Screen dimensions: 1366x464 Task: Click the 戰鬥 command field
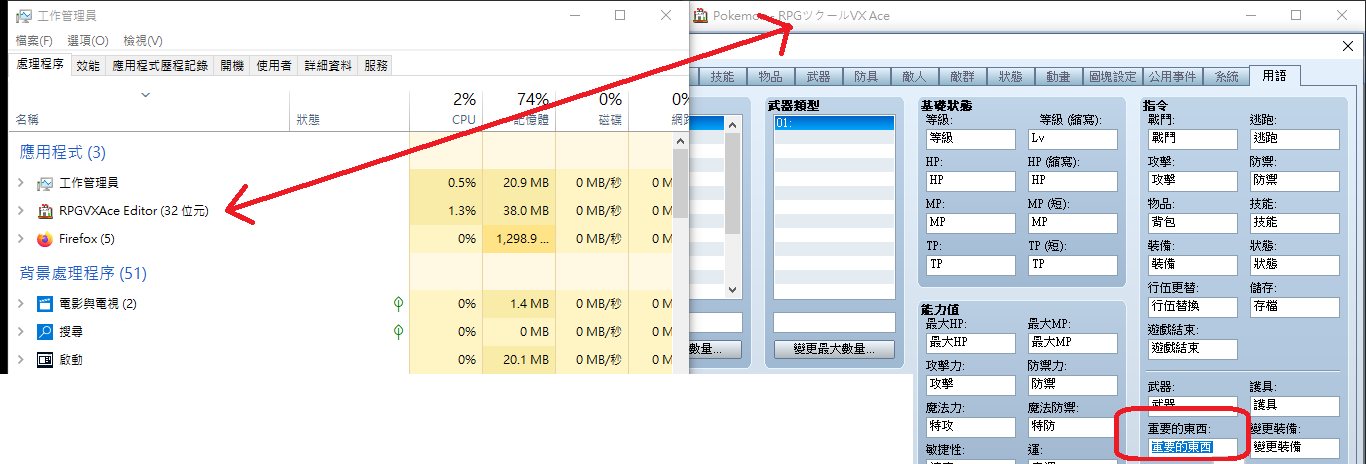tap(1193, 139)
